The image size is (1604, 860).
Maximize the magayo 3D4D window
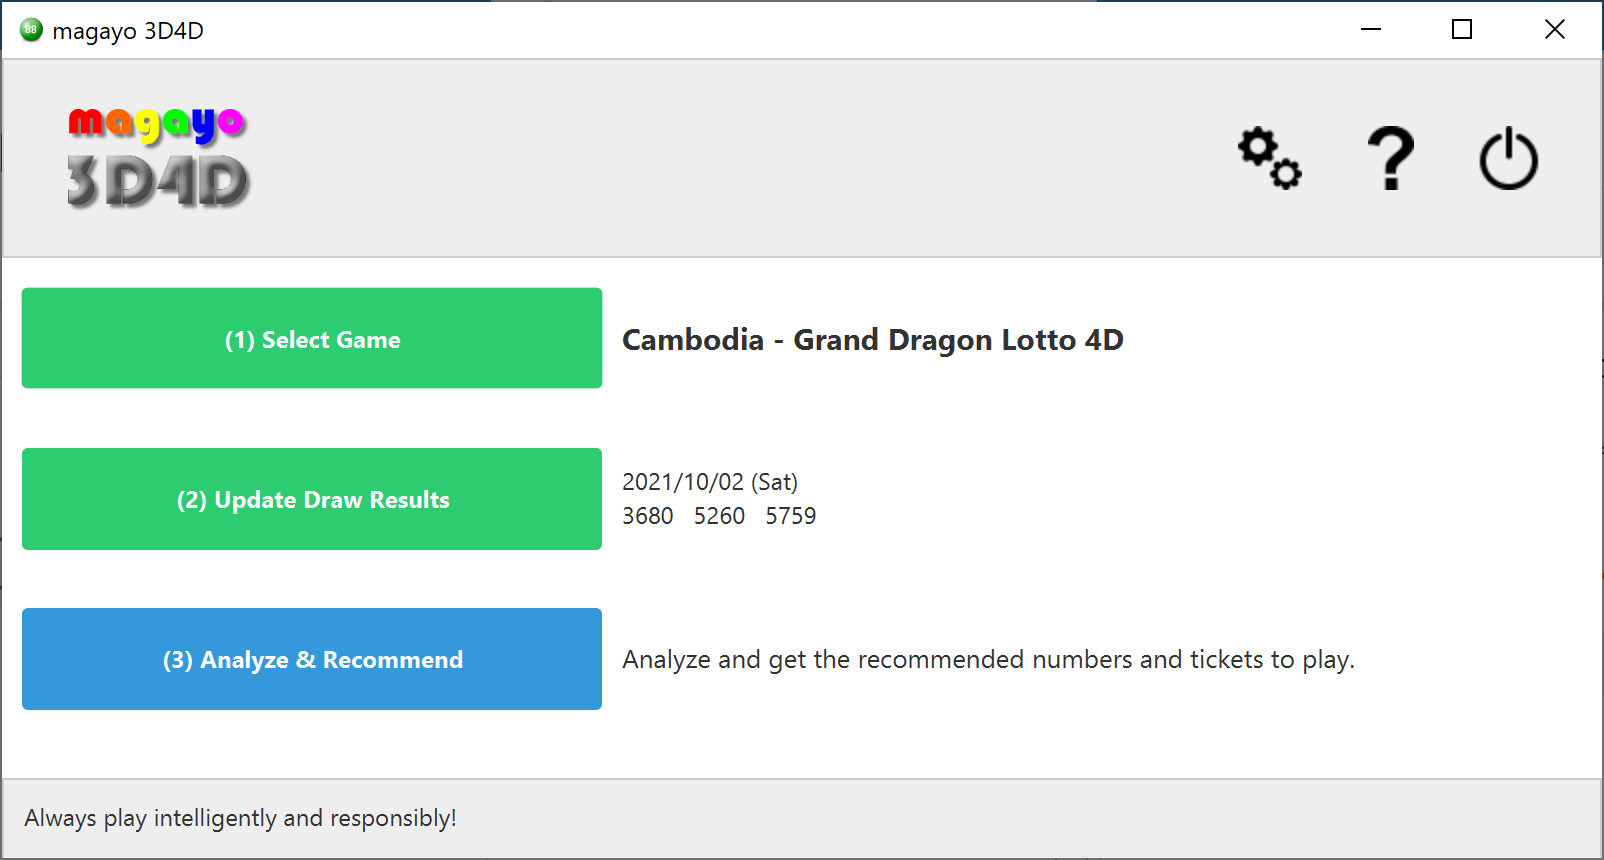(x=1462, y=29)
